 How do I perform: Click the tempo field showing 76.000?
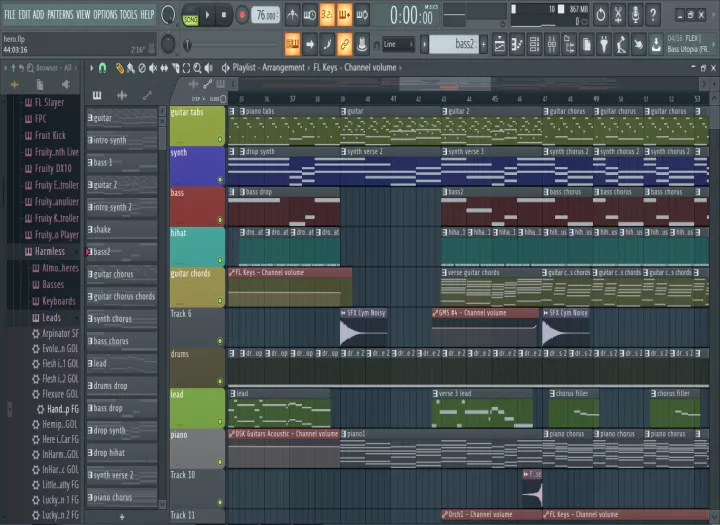tap(266, 15)
